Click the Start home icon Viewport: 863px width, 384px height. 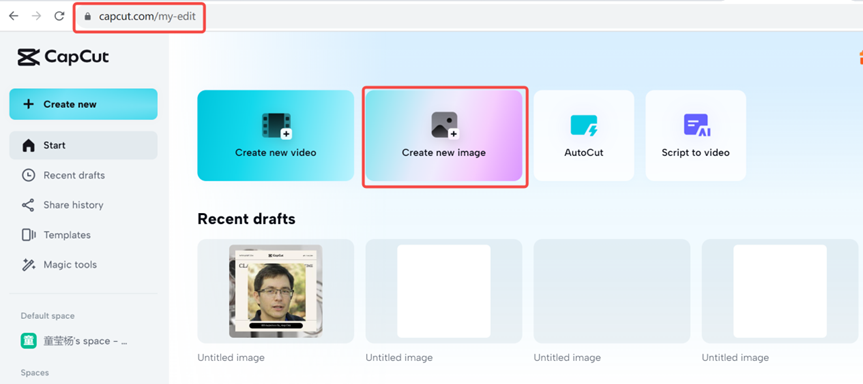[x=28, y=145]
